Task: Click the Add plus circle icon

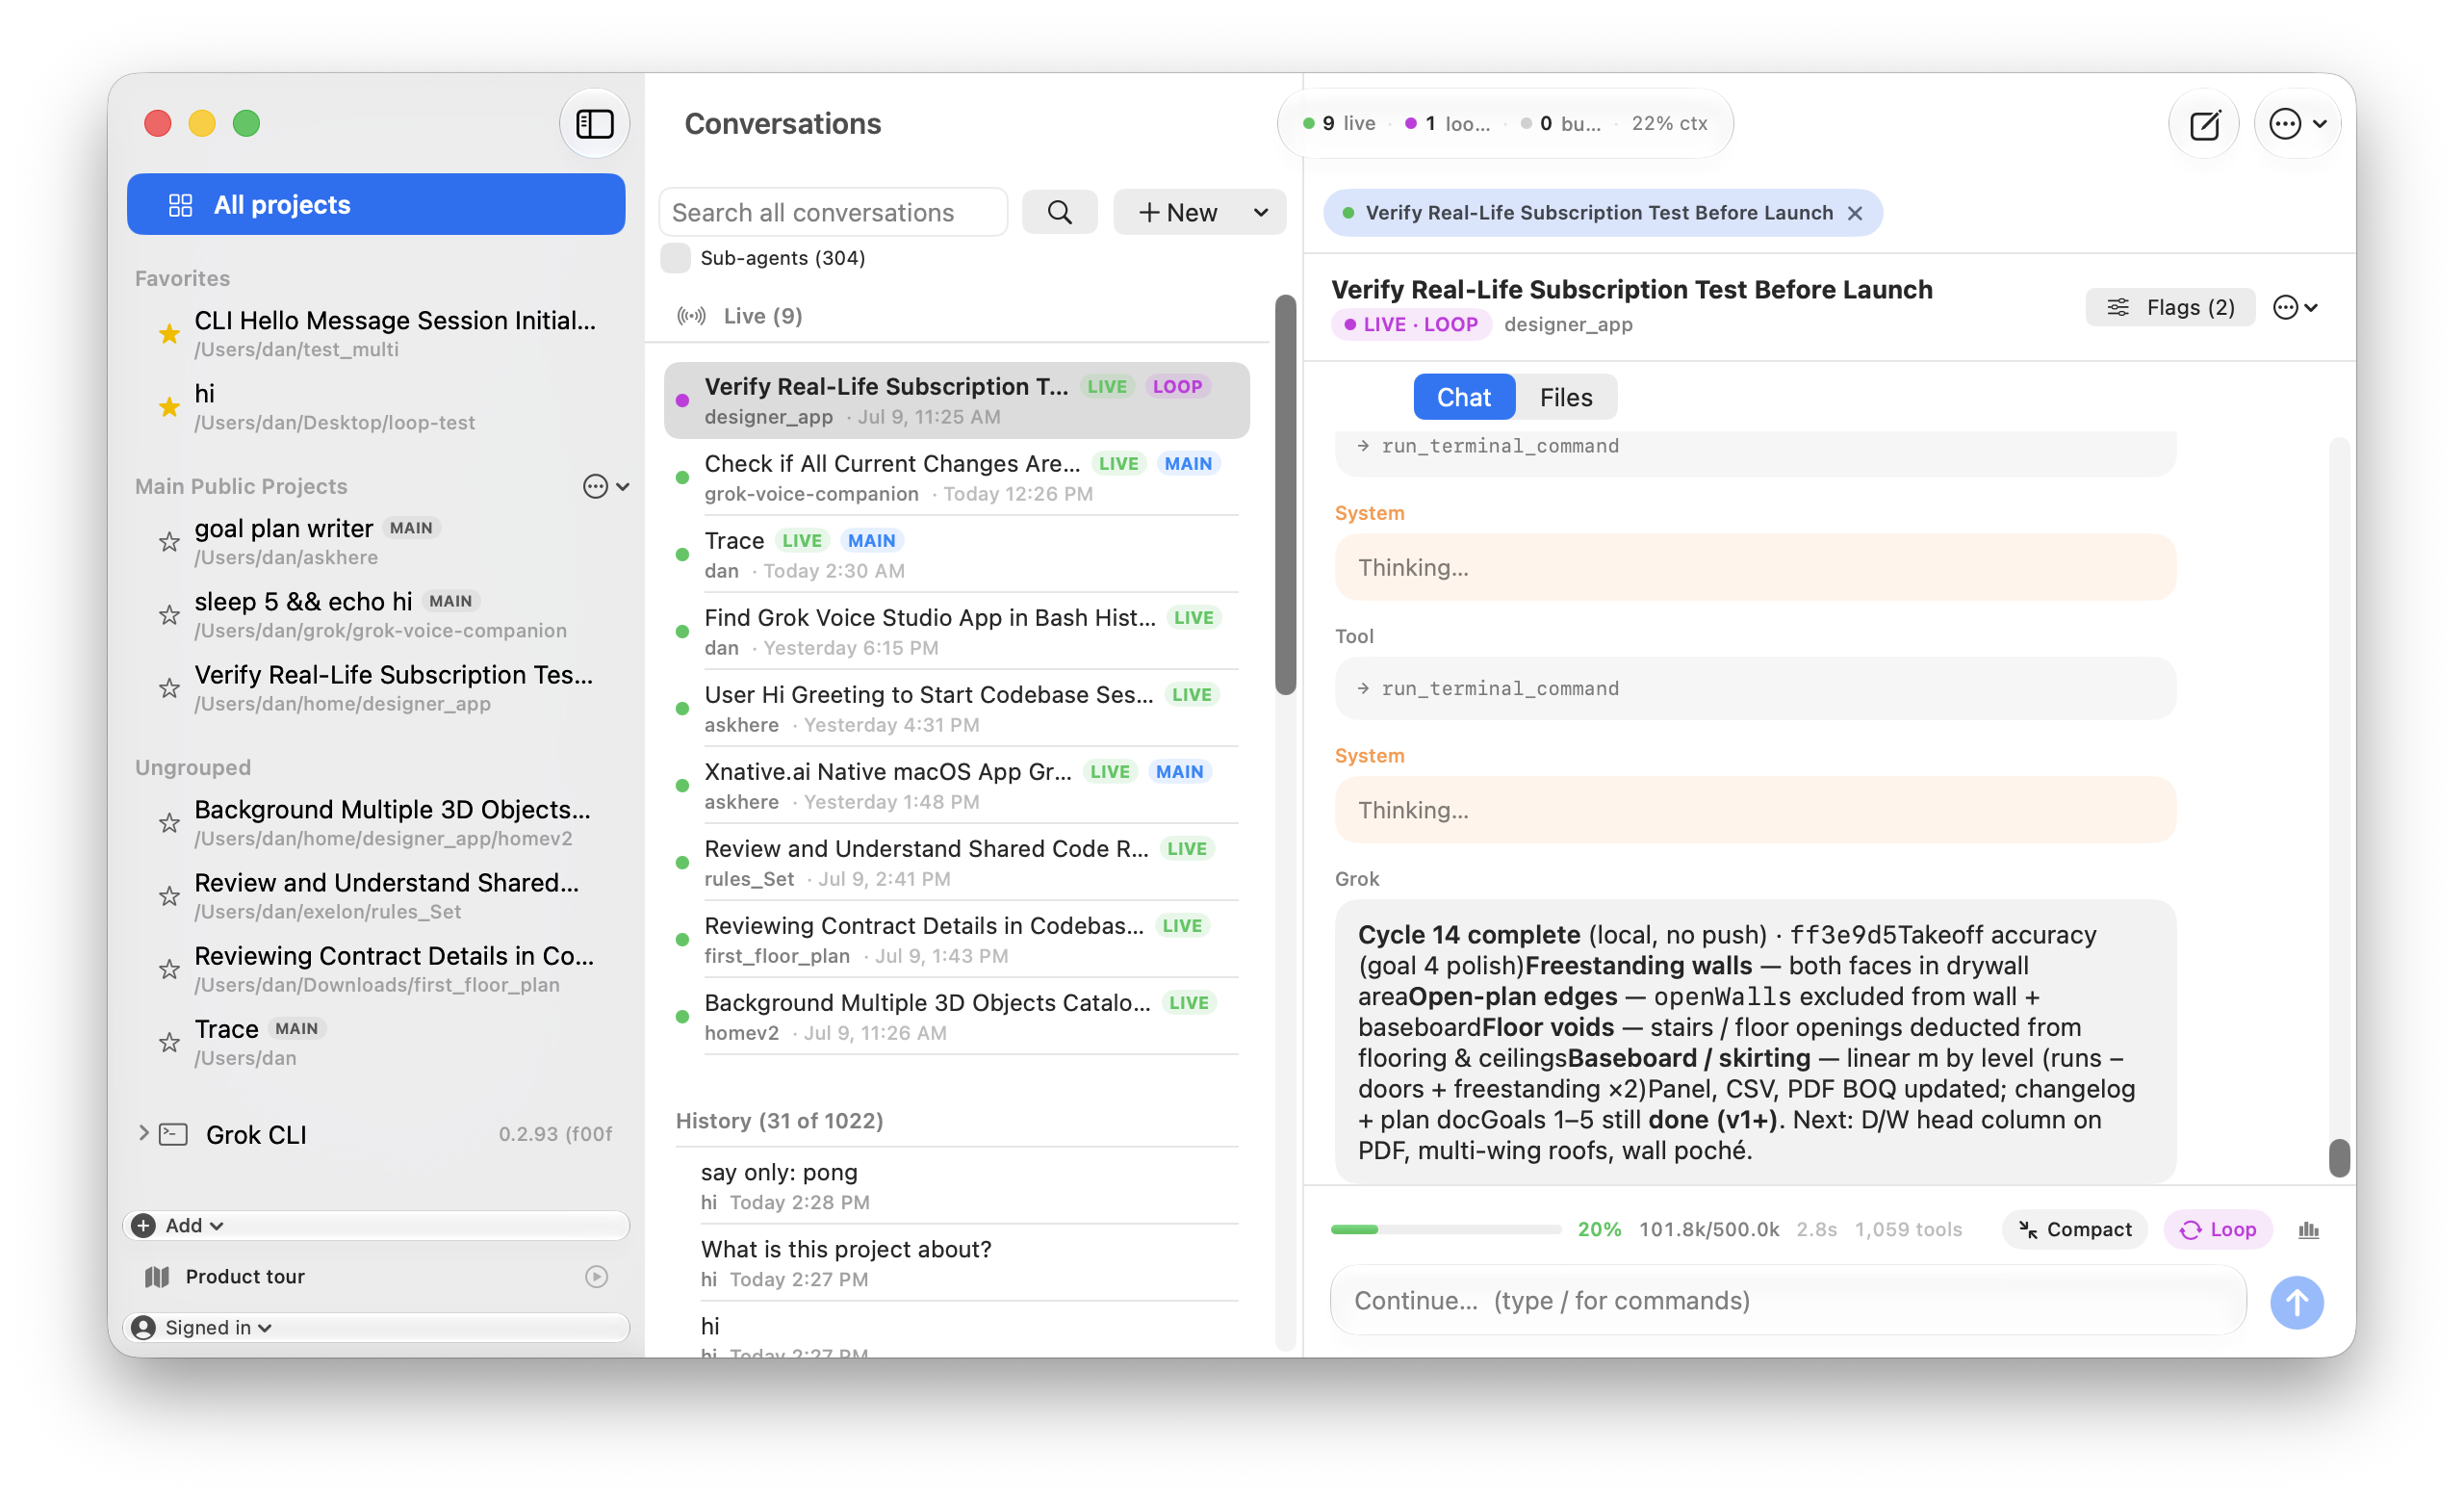Action: (144, 1225)
